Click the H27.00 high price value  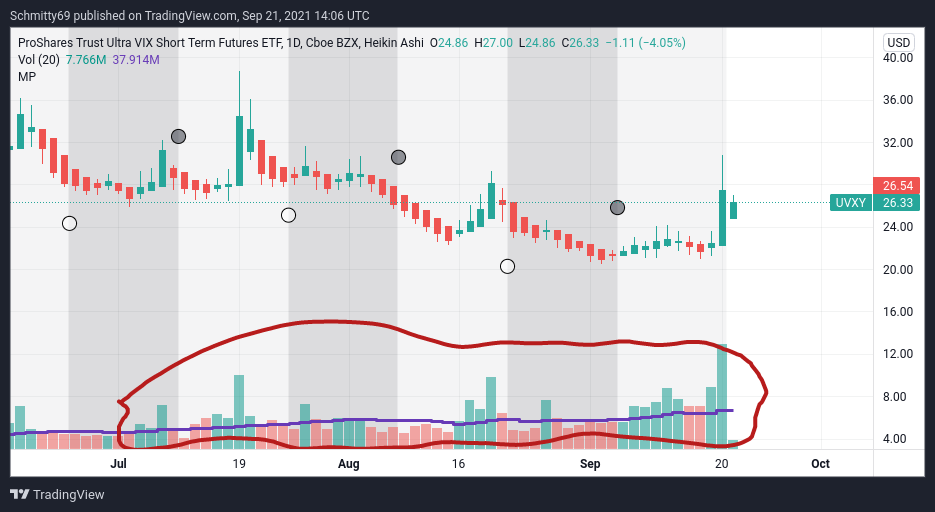click(x=493, y=42)
